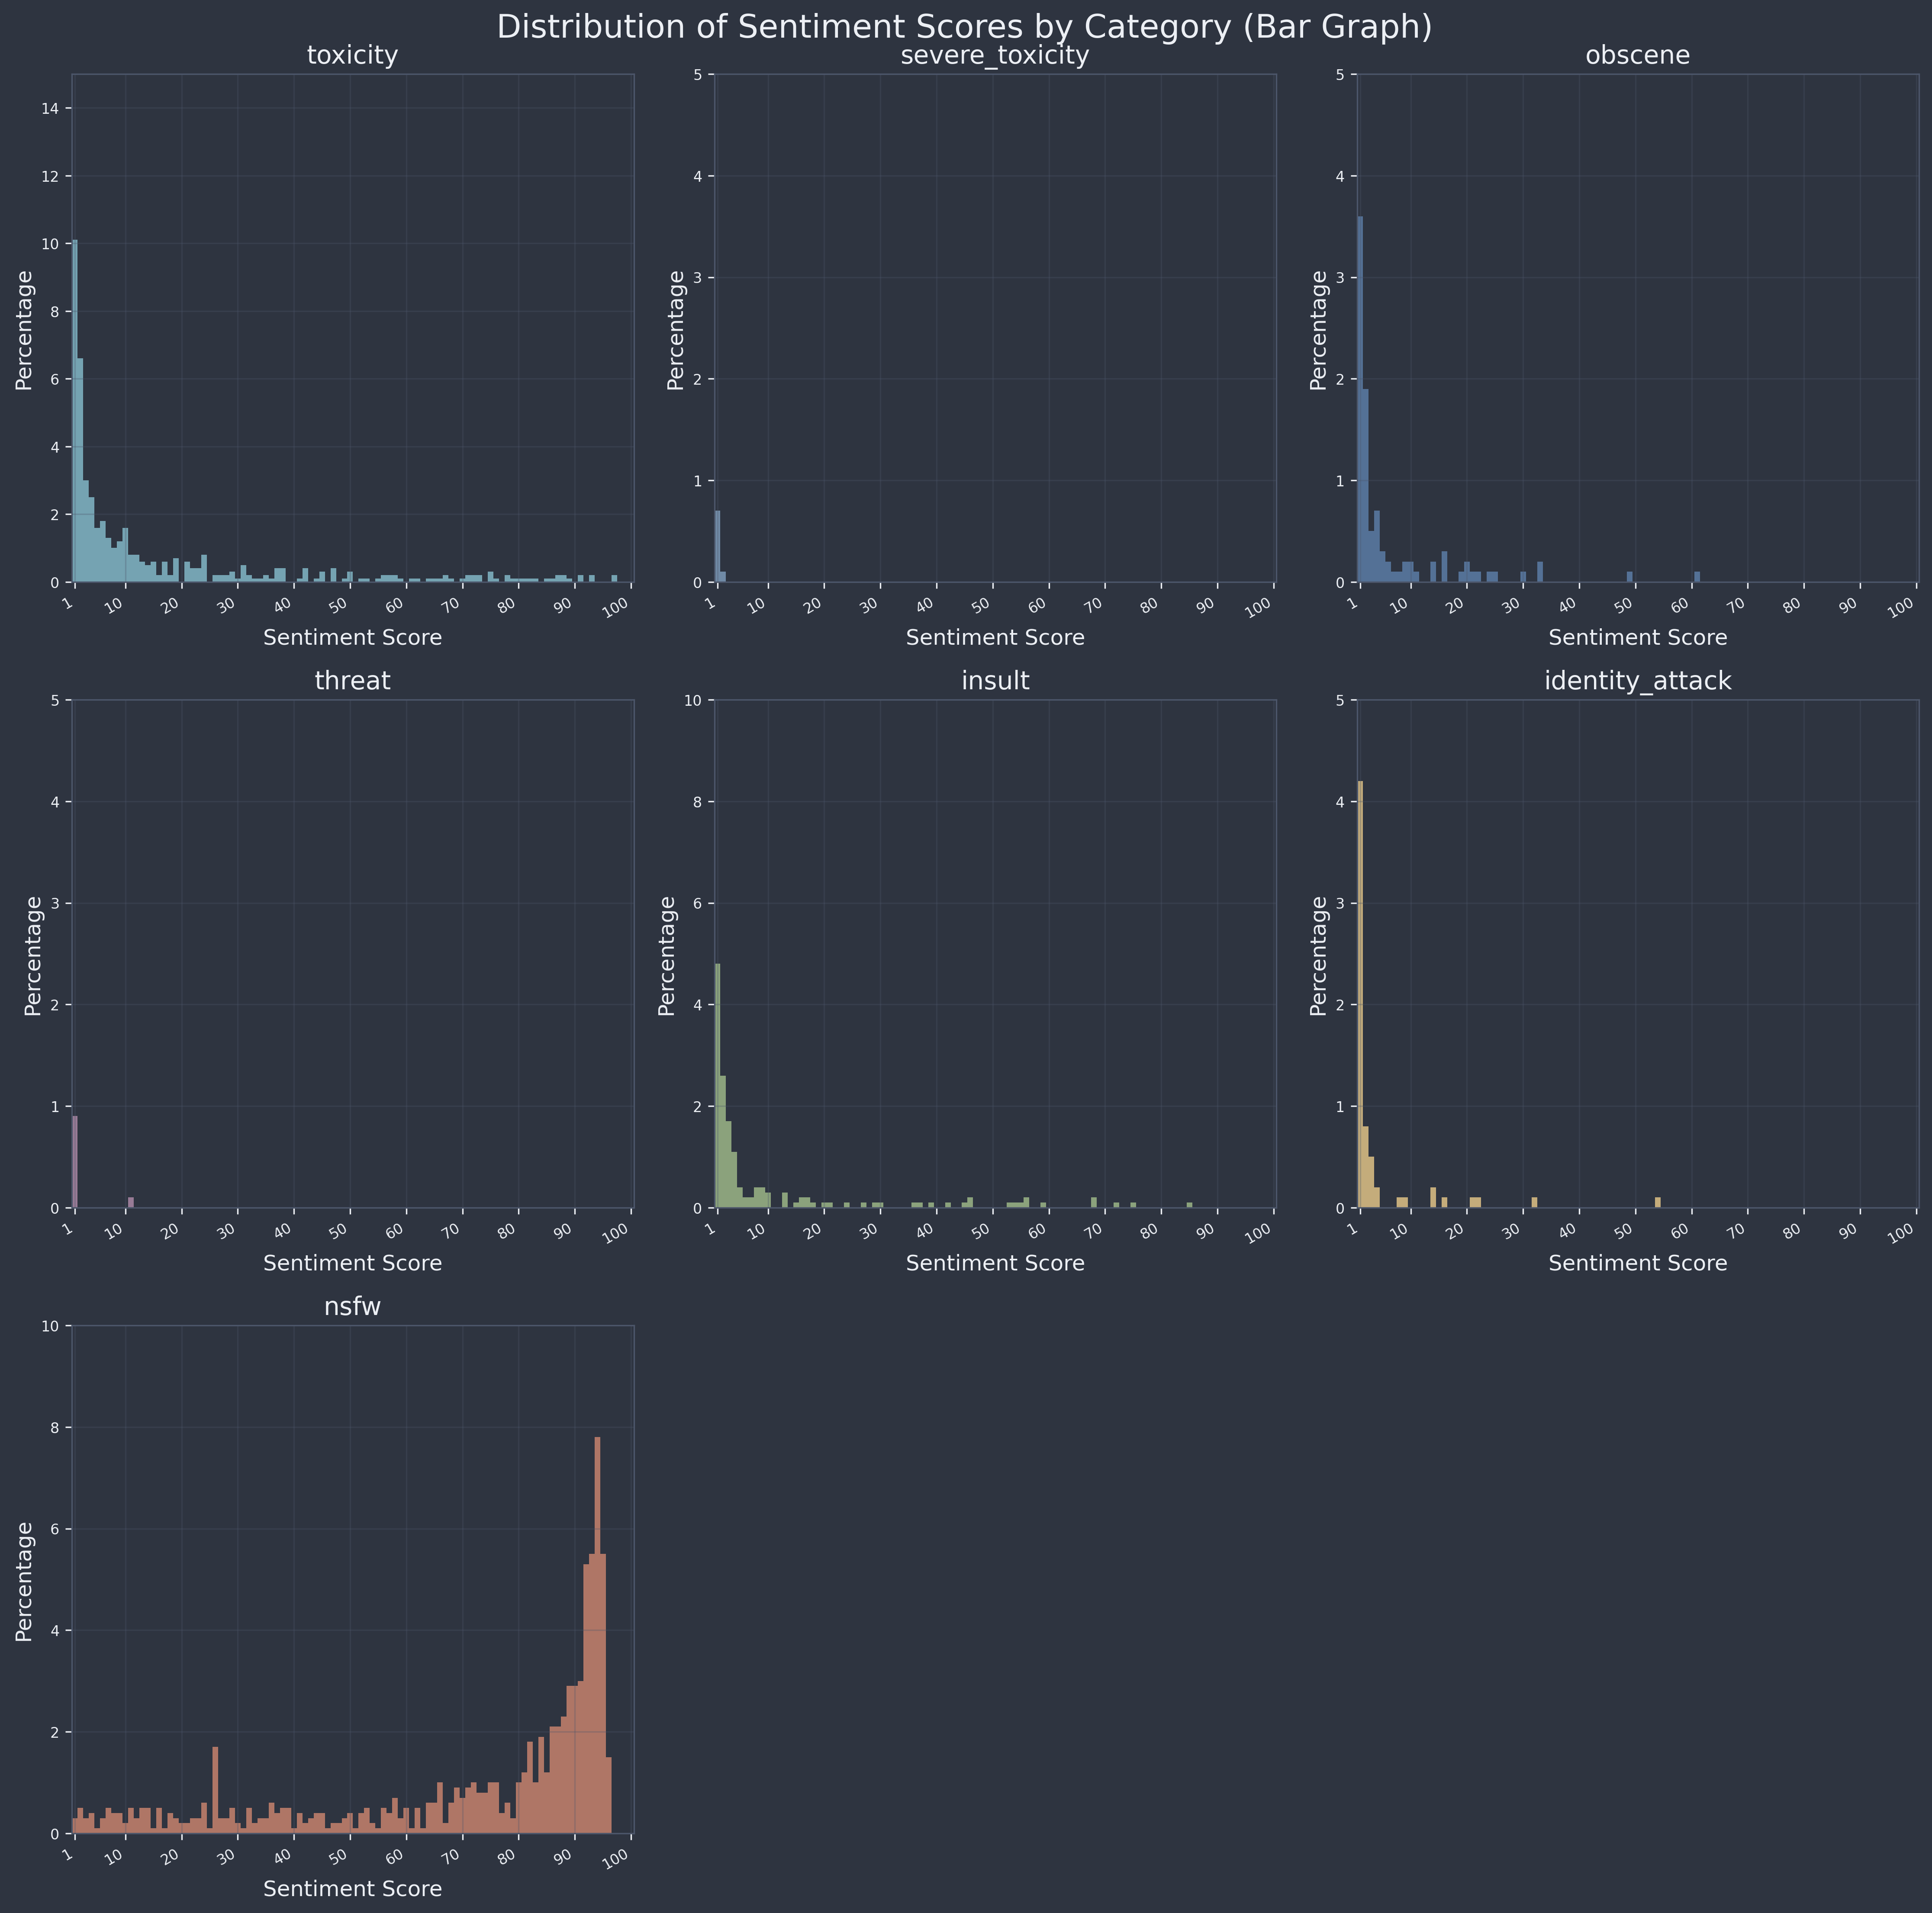Select the 'nsfw' subplot title

pos(352,1307)
